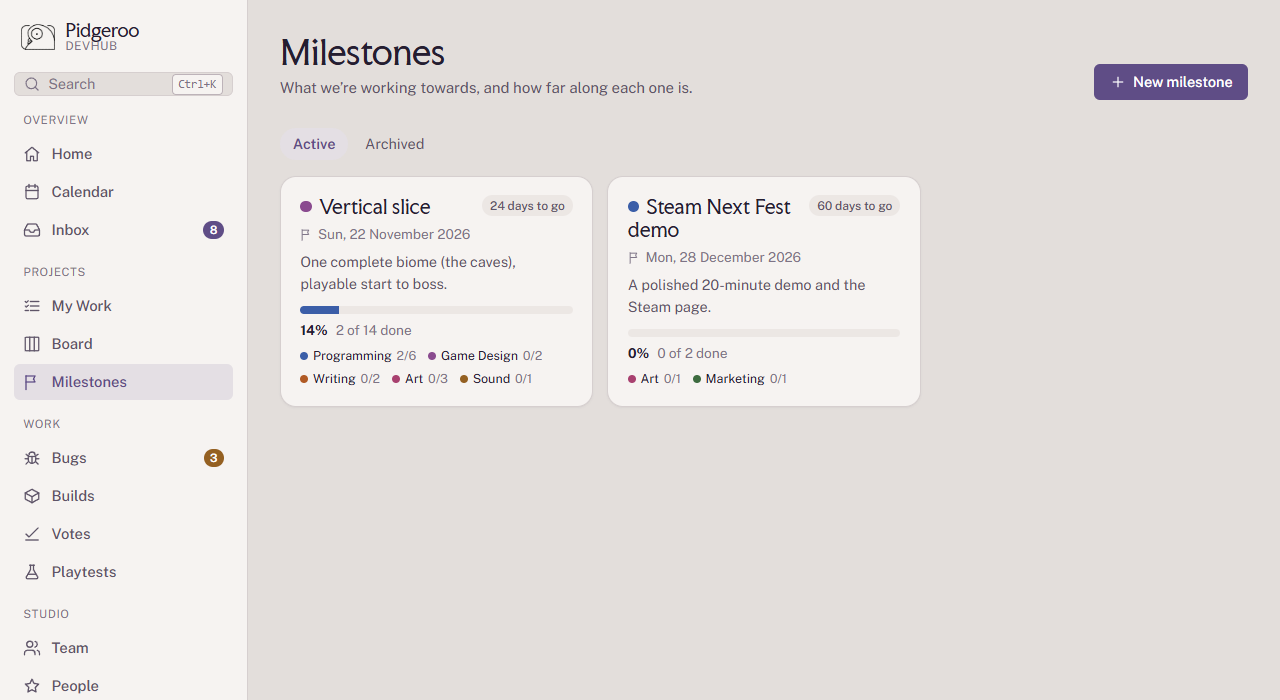Open My Work in sidebar
The image size is (1280, 700).
click(123, 306)
